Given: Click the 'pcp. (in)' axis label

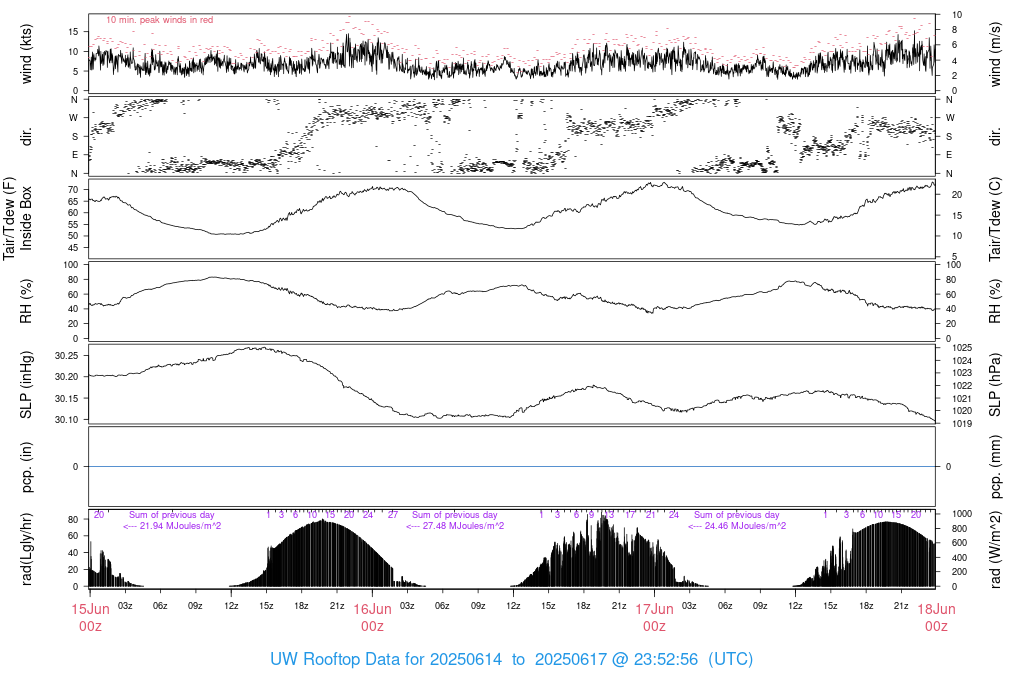Looking at the screenshot, I should (x=26, y=467).
